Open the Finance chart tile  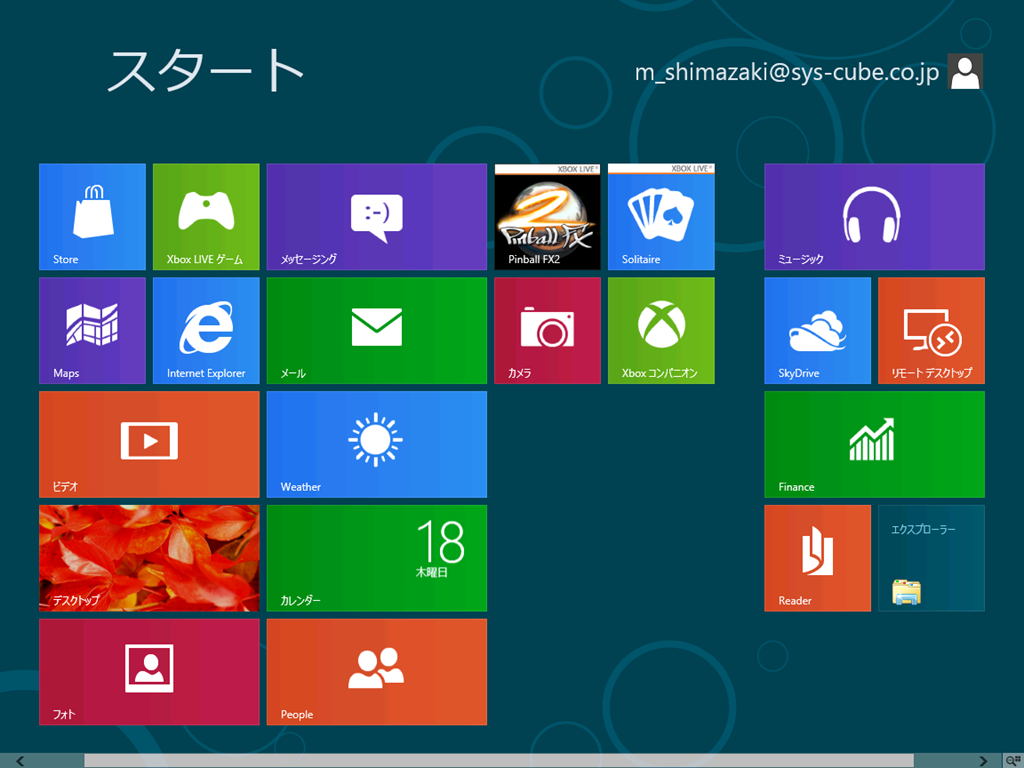click(x=874, y=444)
